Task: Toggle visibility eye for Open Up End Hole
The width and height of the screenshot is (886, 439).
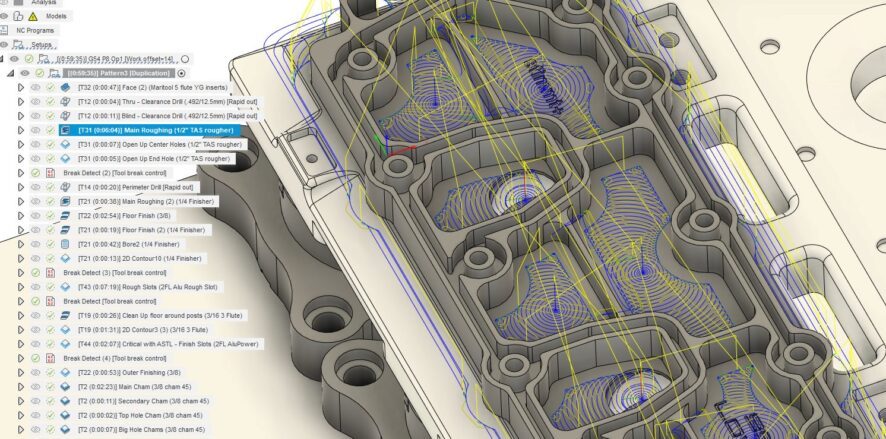Action: (36, 159)
